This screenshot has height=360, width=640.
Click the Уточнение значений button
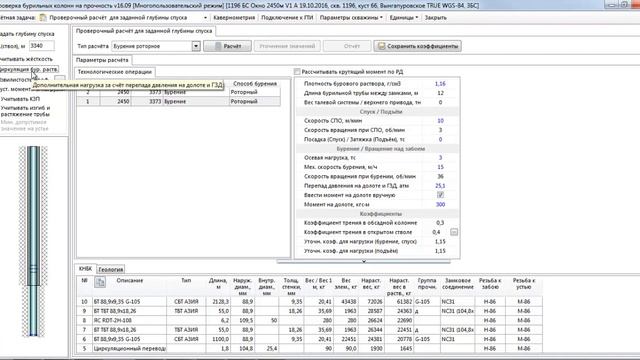pos(287,46)
